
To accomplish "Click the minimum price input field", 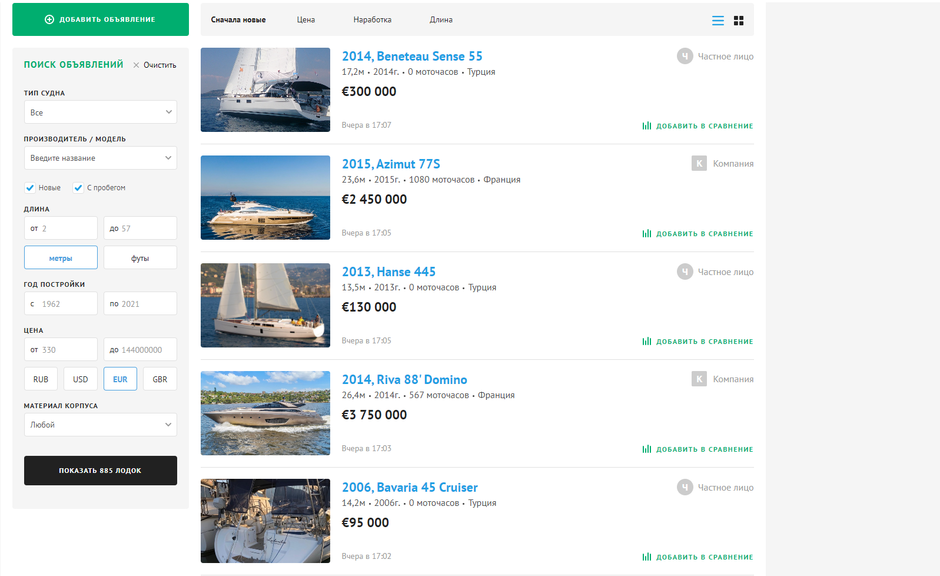I will pos(61,349).
